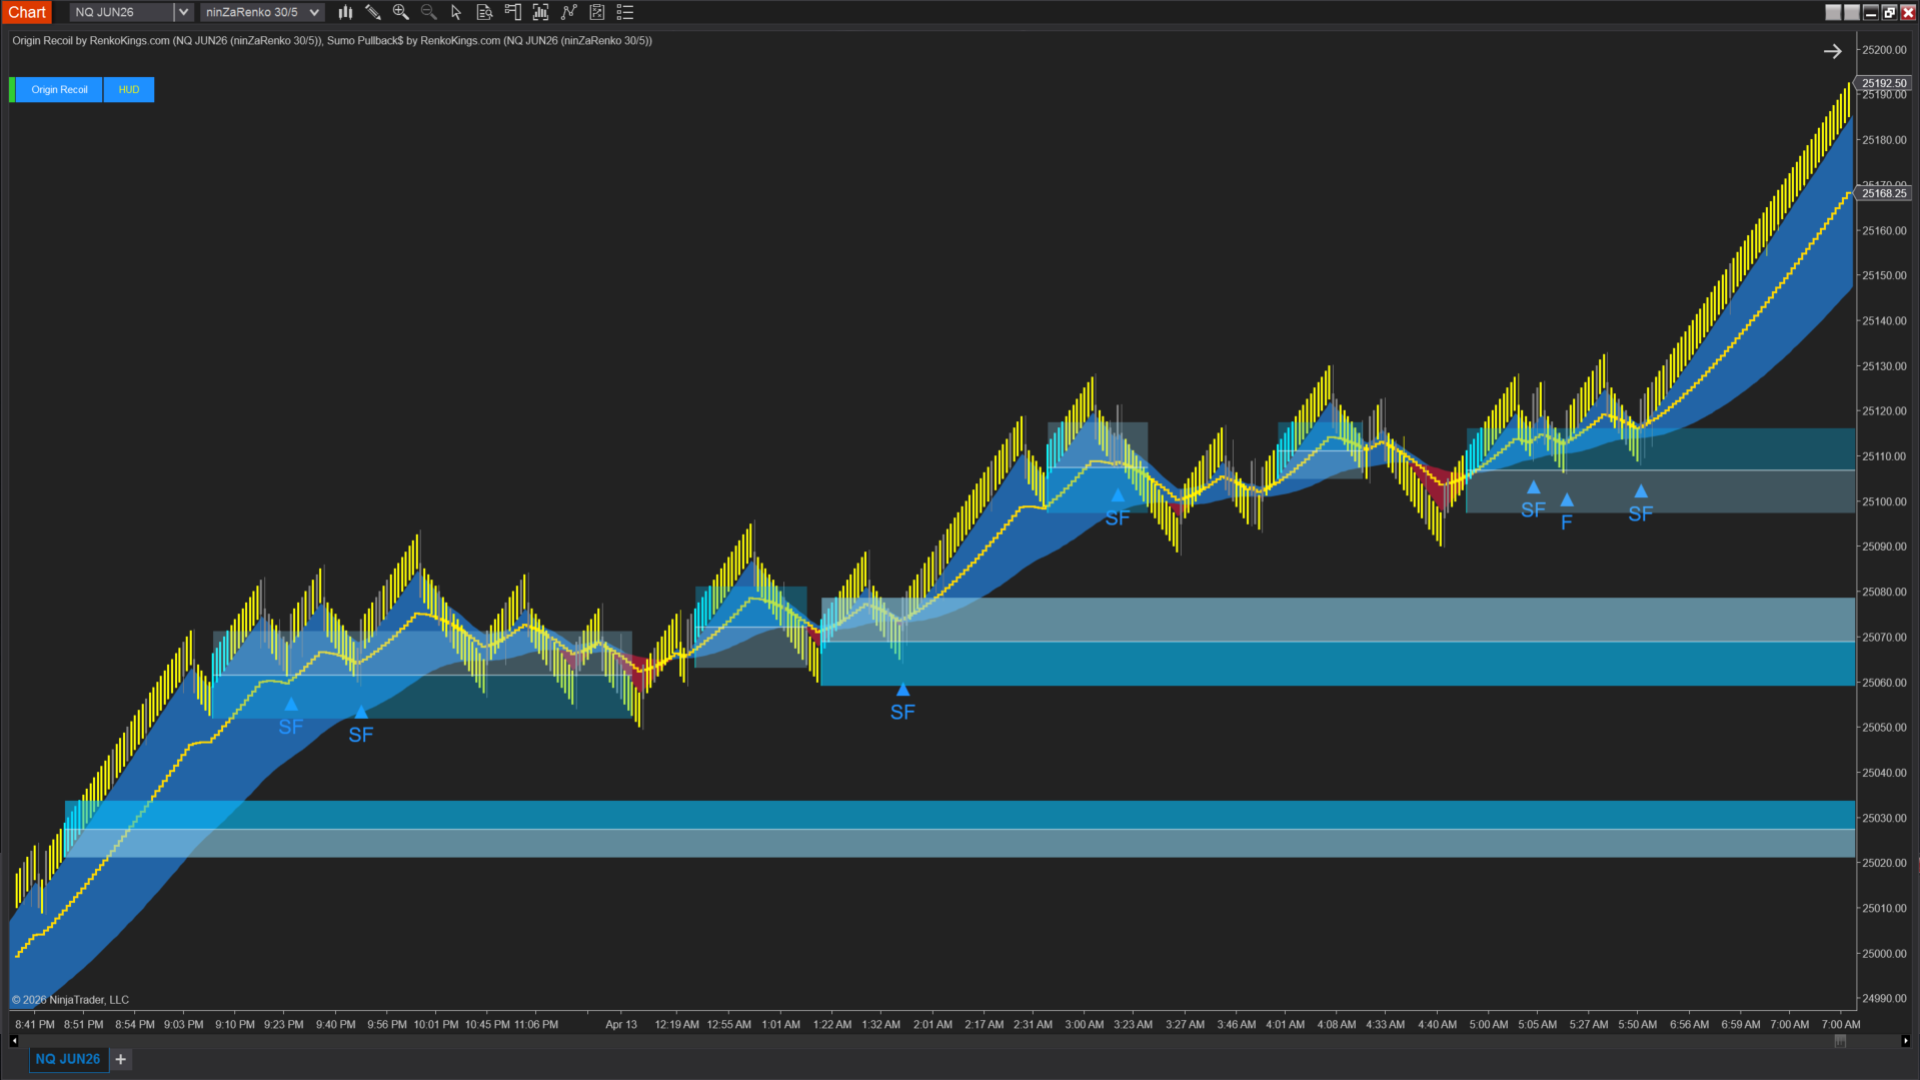Open the data series icon

point(541,12)
